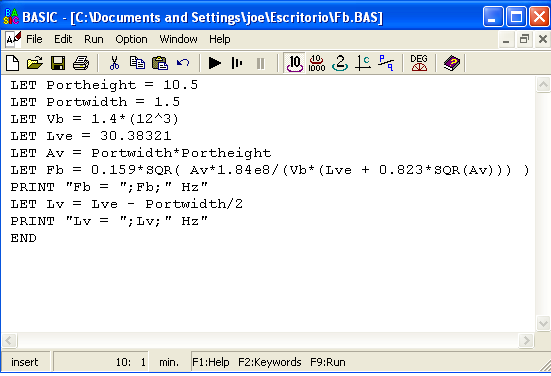This screenshot has height=376, width=551.
Task: Click the line PRINT "Lv = ";Lv;" Hz"
Action: point(109,221)
